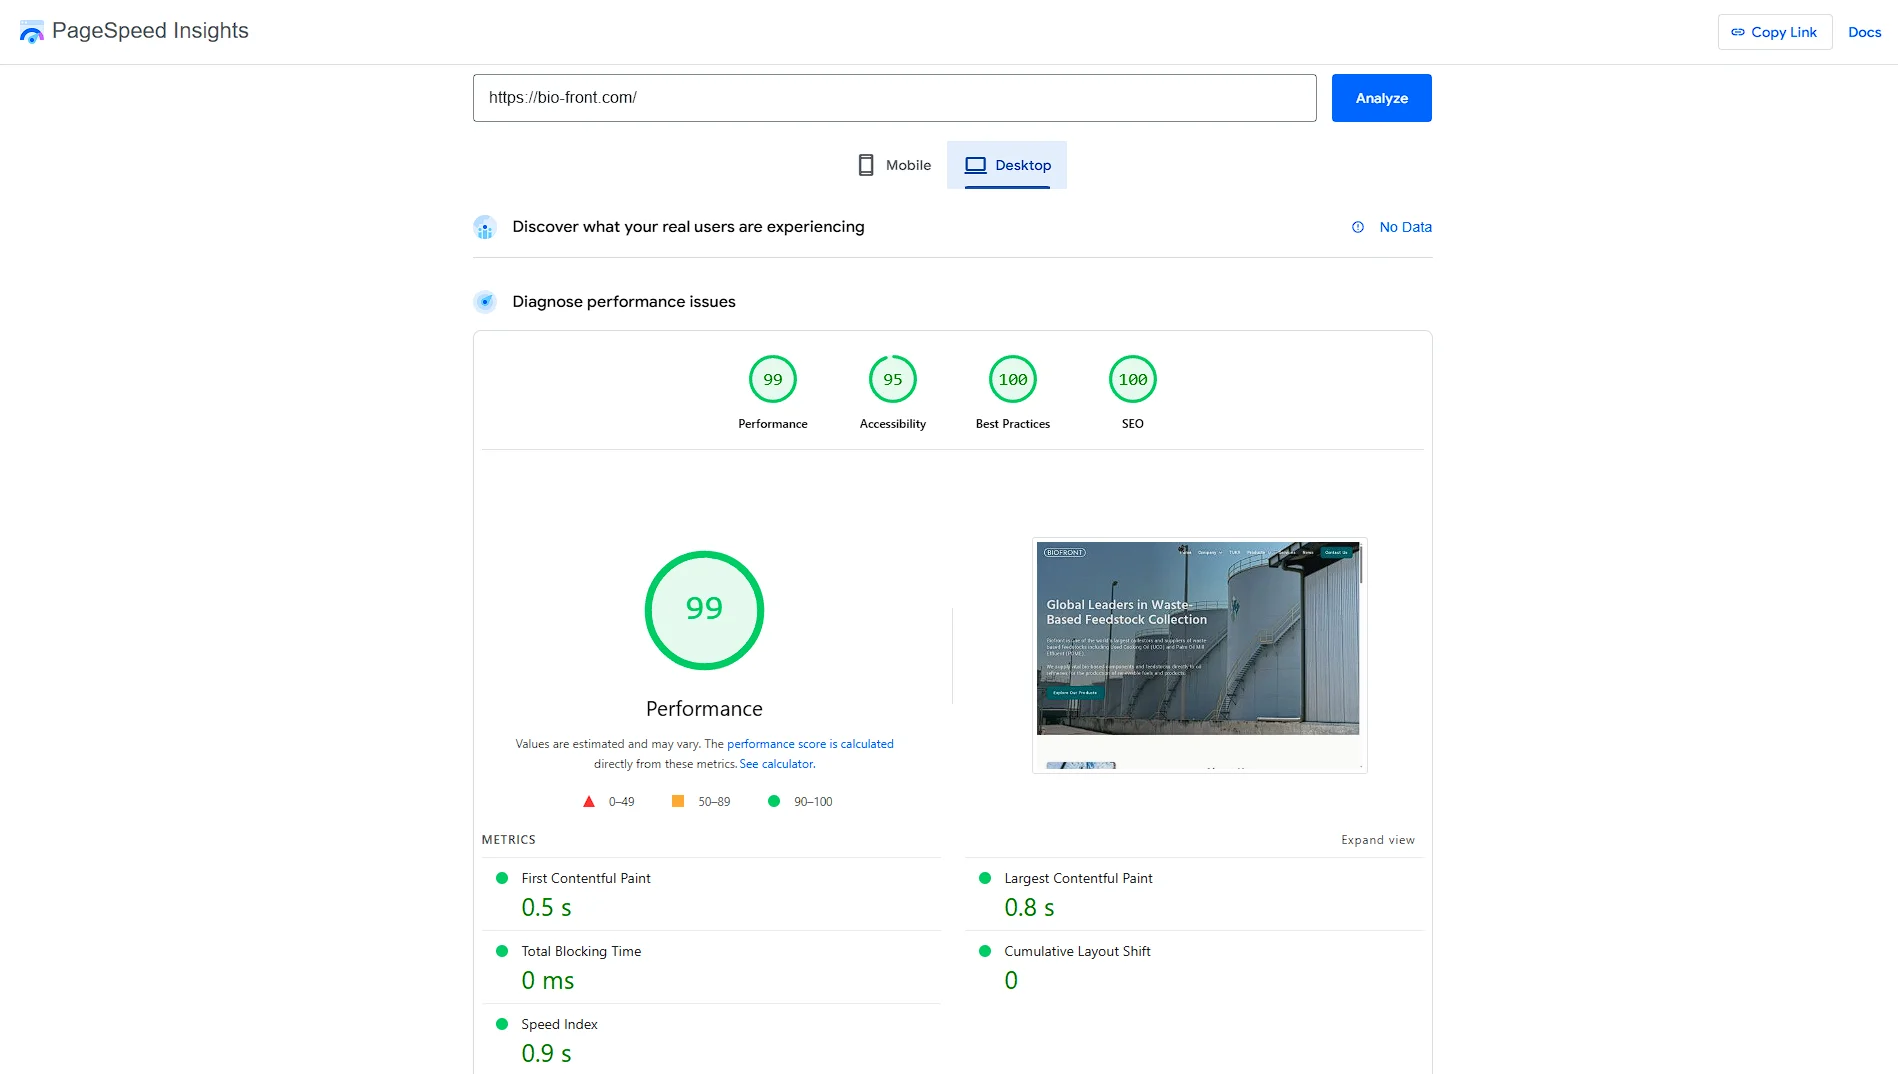Switch to the Mobile tab
The width and height of the screenshot is (1898, 1074).
(x=893, y=165)
